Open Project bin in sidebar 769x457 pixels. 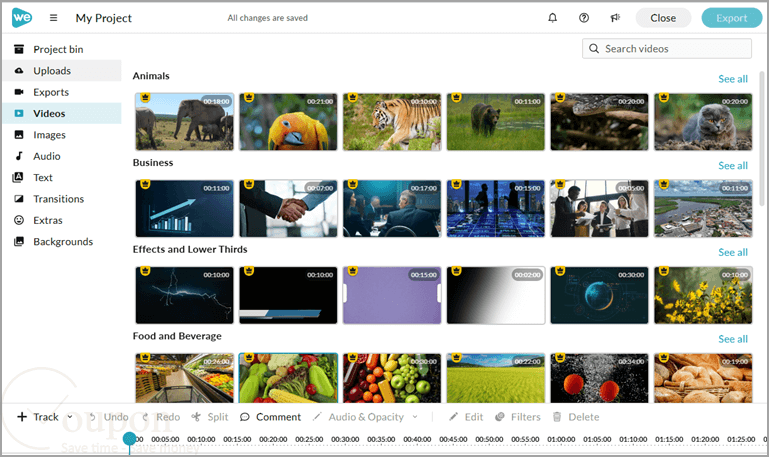62,50
